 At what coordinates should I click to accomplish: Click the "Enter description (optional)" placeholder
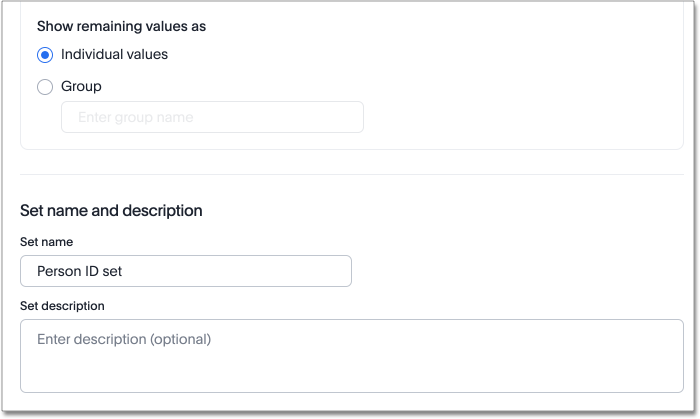click(x=124, y=340)
